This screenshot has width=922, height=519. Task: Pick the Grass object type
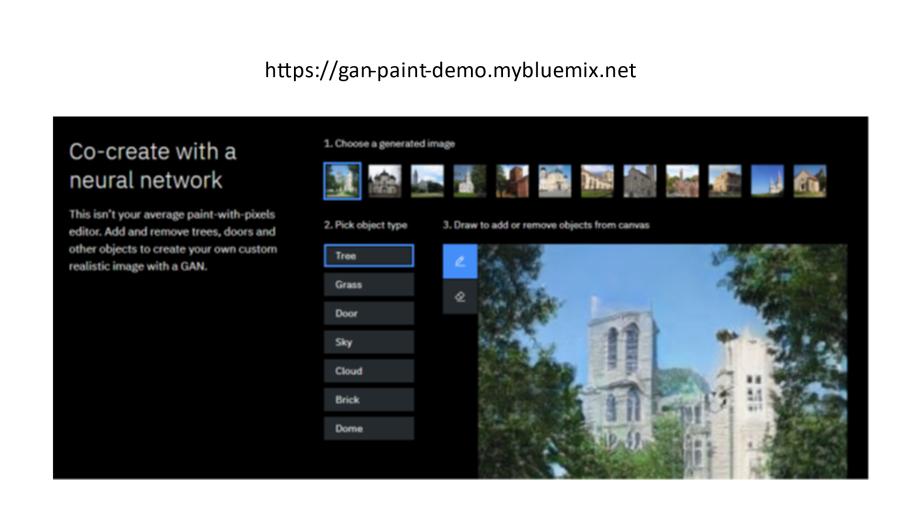(x=368, y=285)
